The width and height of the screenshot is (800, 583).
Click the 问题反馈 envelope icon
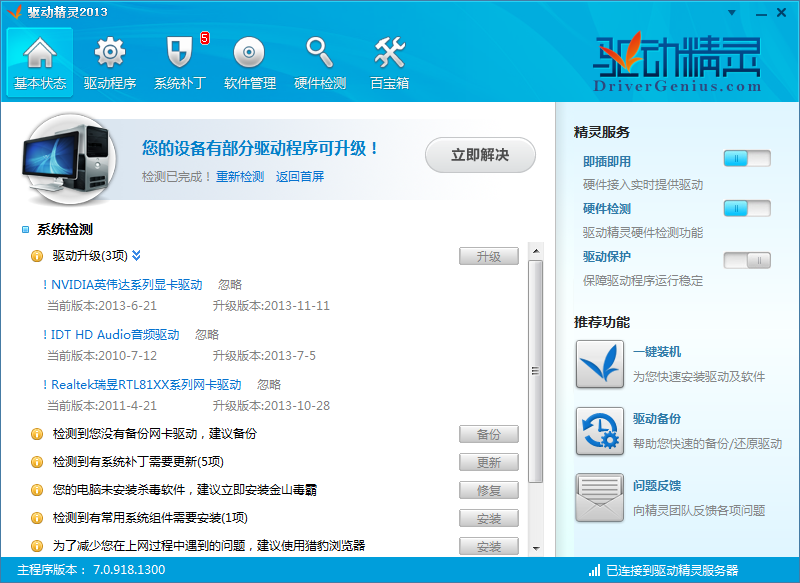tap(599, 498)
